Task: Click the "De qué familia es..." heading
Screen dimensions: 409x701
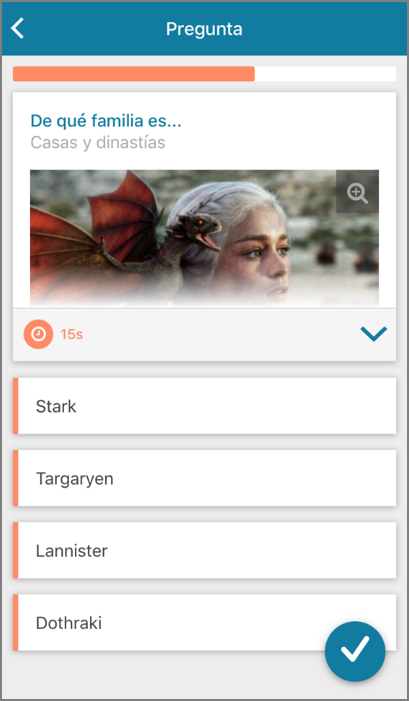Action: (106, 121)
